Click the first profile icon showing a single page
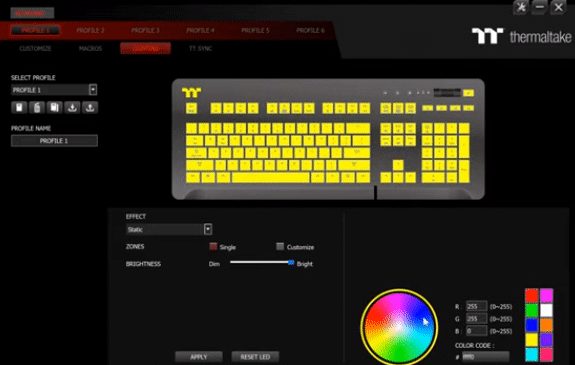This screenshot has width=575, height=365. [x=19, y=107]
